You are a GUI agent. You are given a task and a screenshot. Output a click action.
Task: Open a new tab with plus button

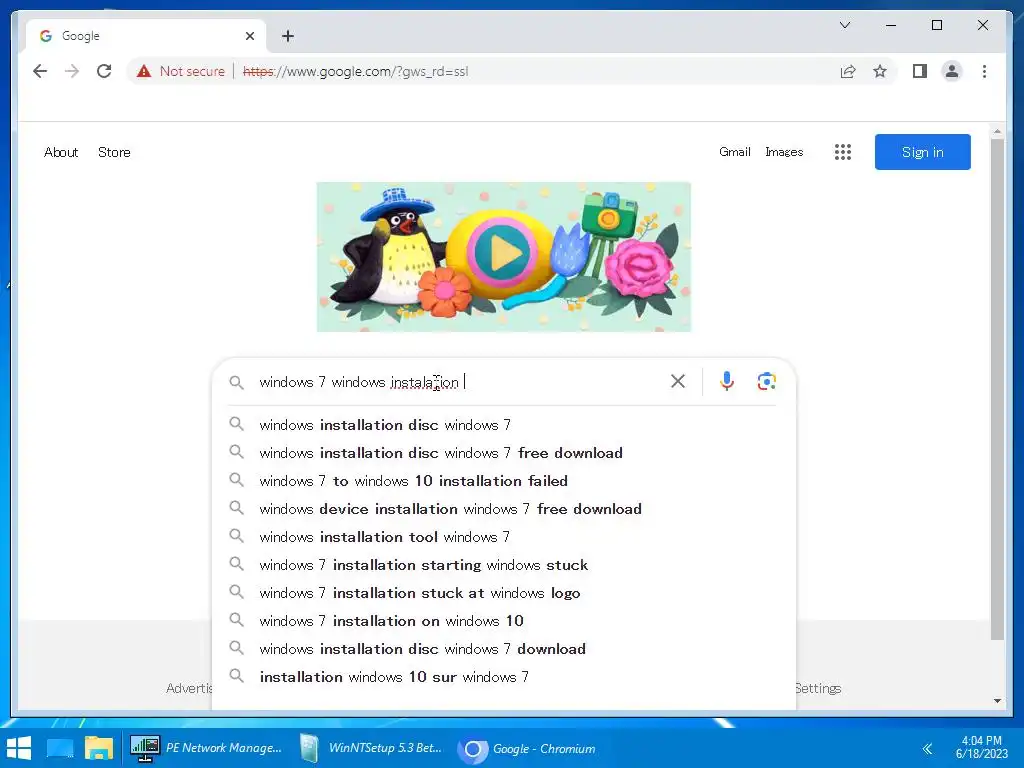click(288, 36)
